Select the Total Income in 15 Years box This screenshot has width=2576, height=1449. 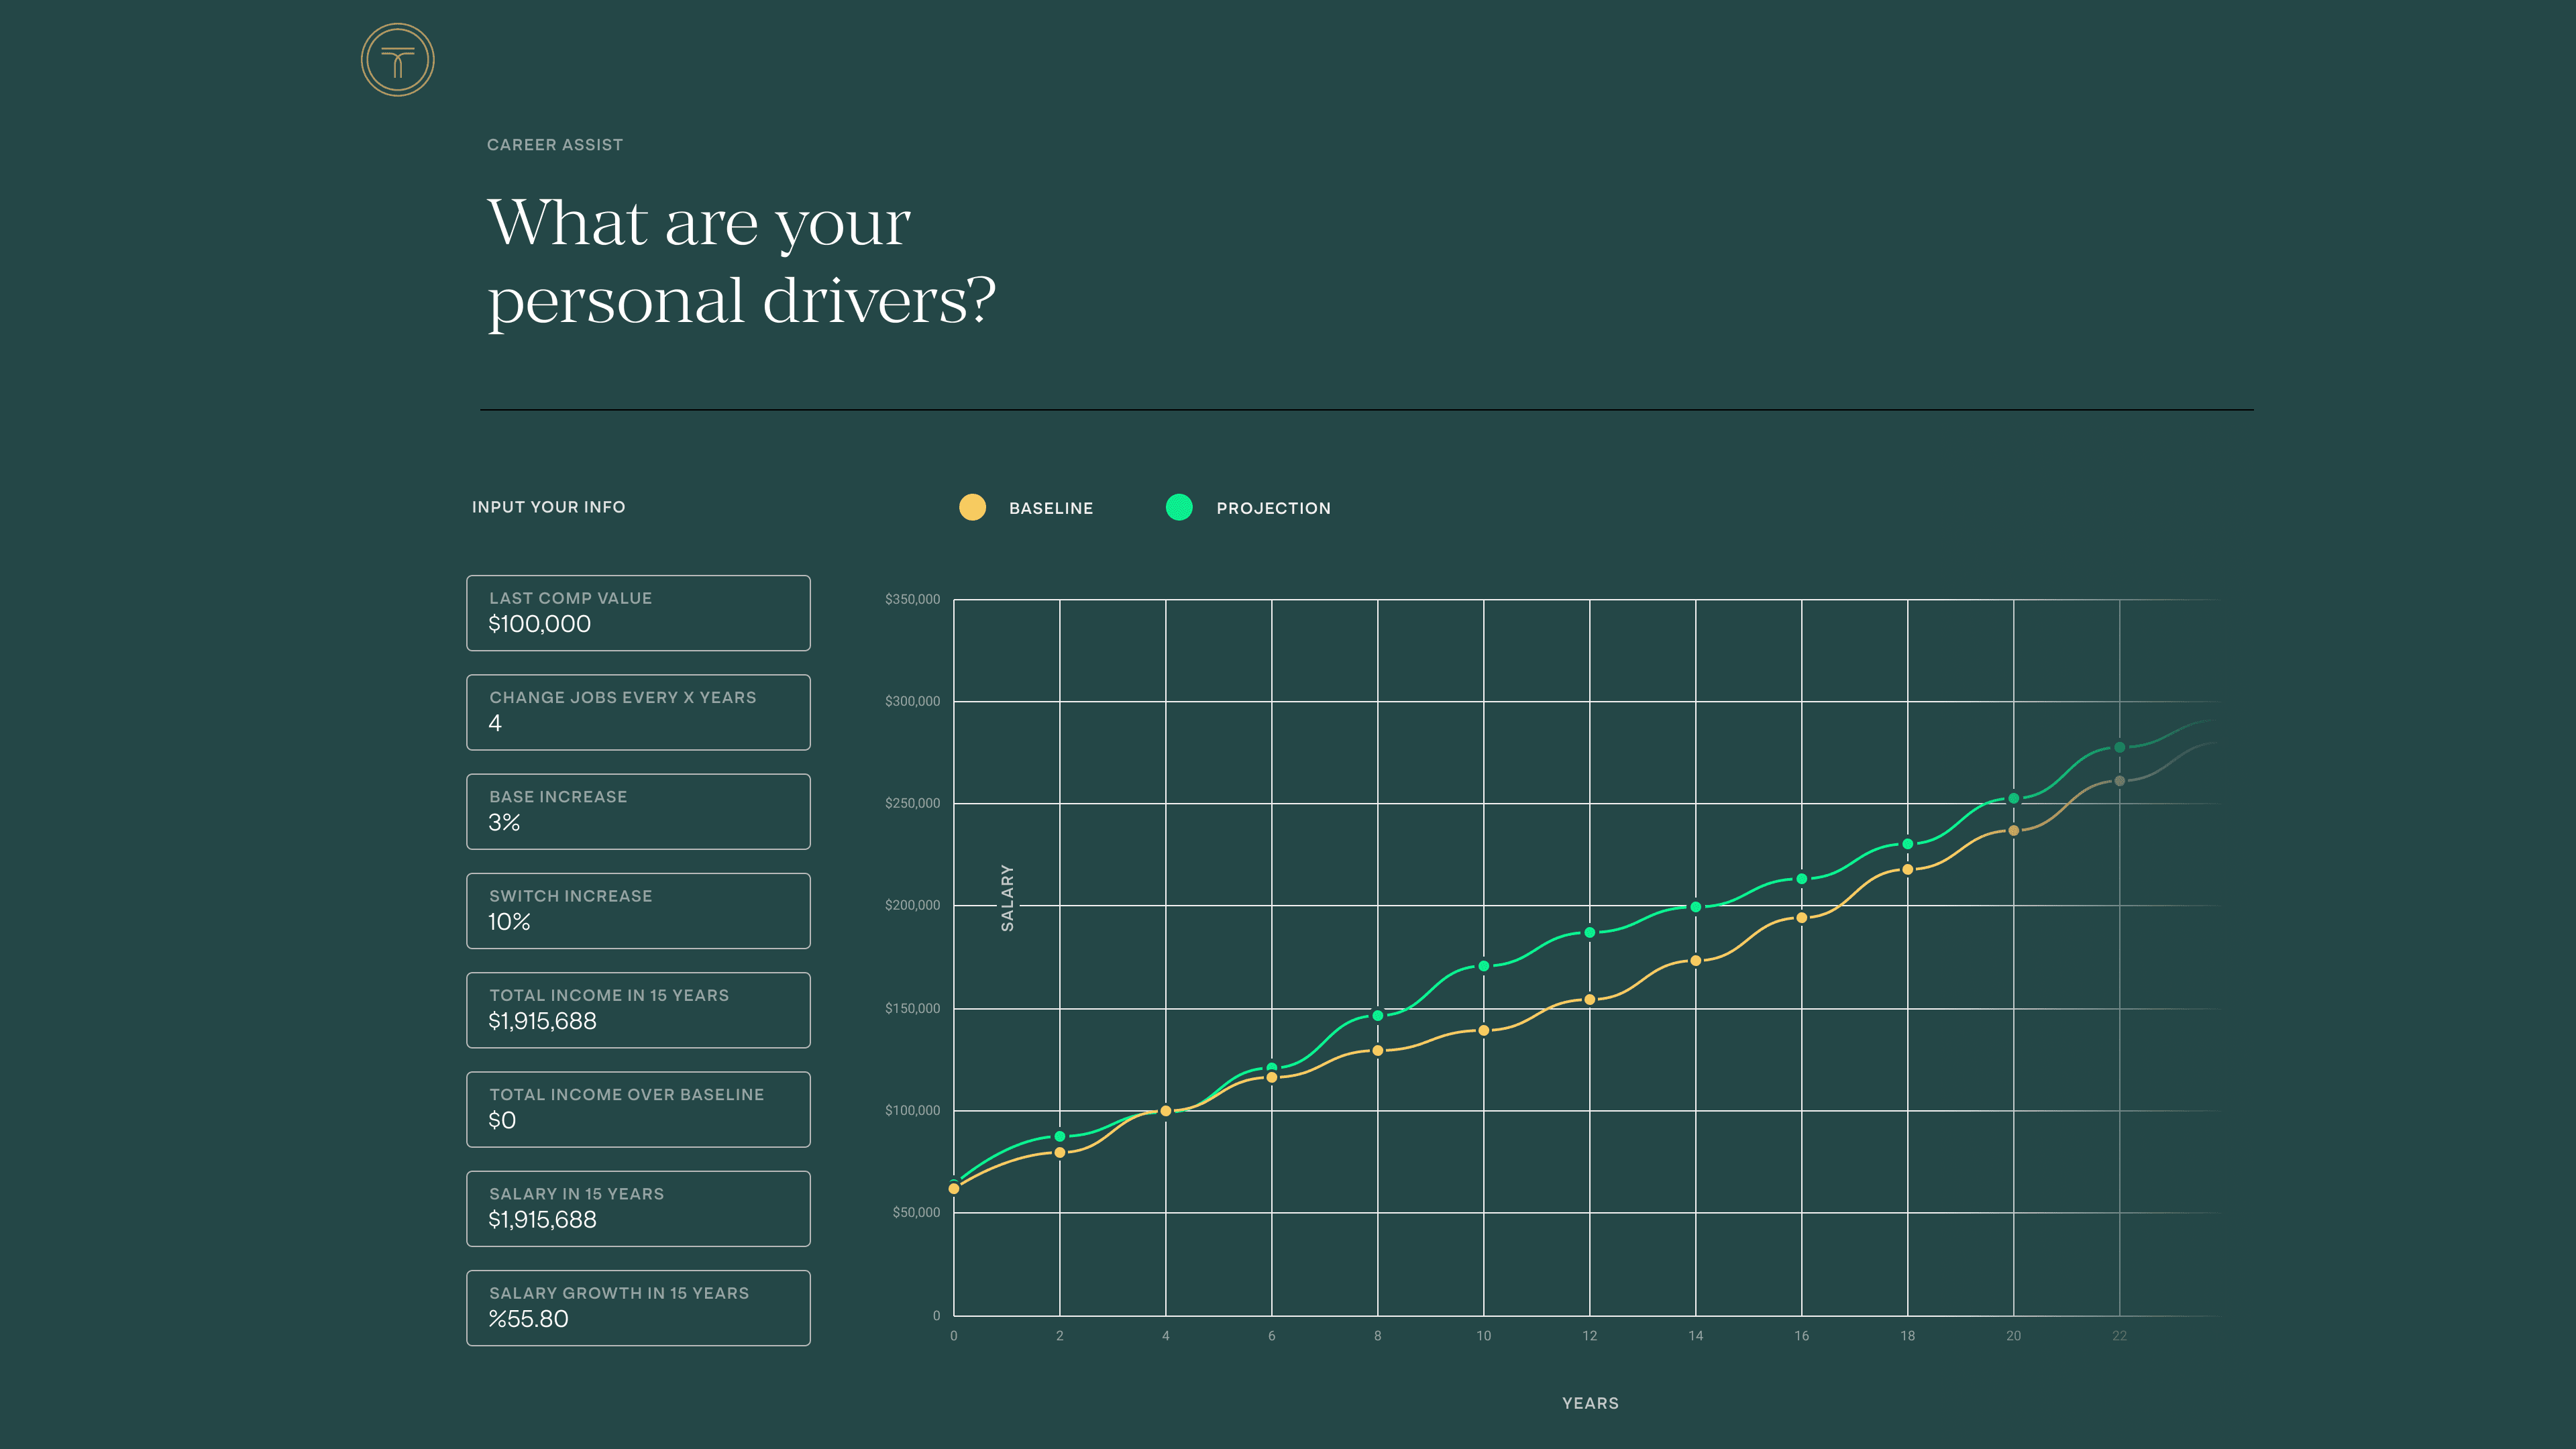tap(638, 1010)
